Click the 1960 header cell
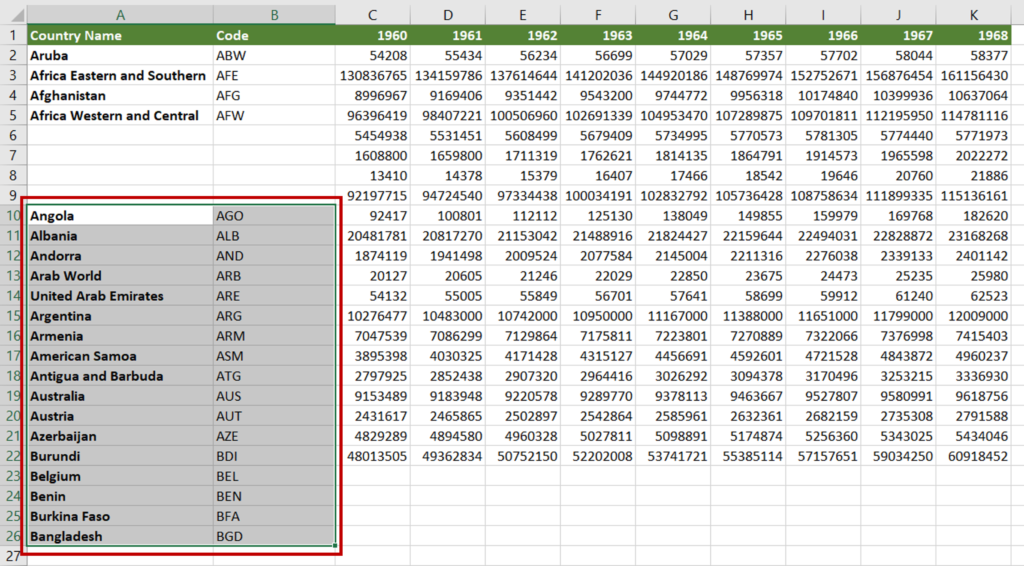Screen dimensions: 1024x566 pyautogui.click(x=372, y=35)
